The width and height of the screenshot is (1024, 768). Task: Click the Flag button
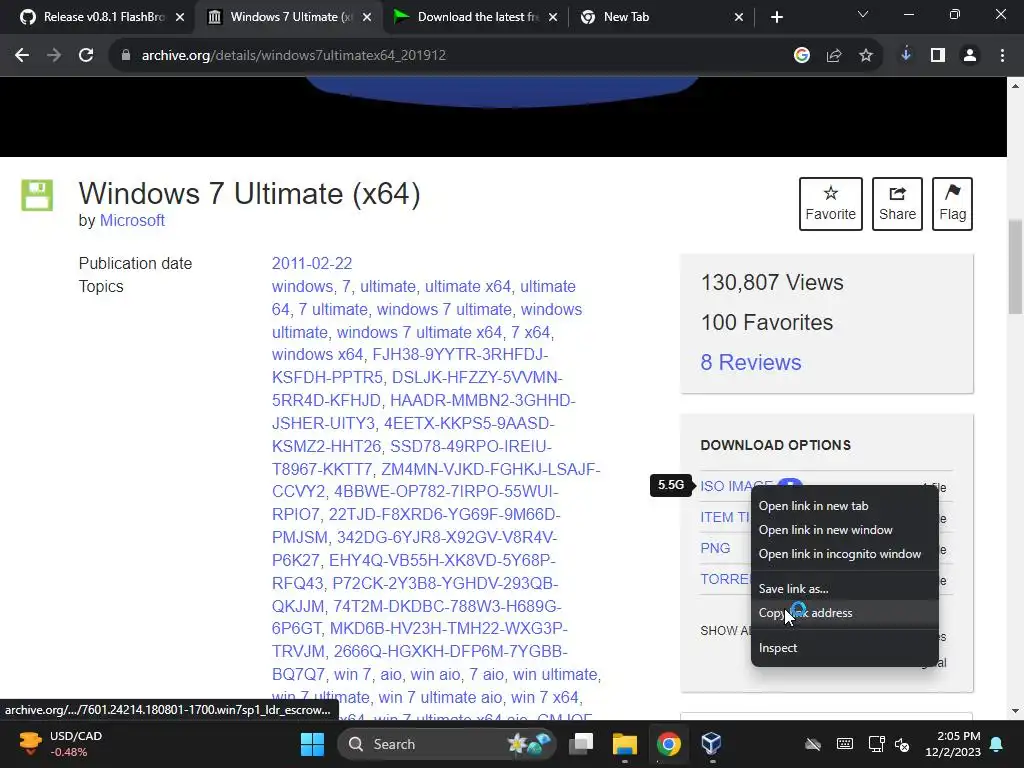952,204
